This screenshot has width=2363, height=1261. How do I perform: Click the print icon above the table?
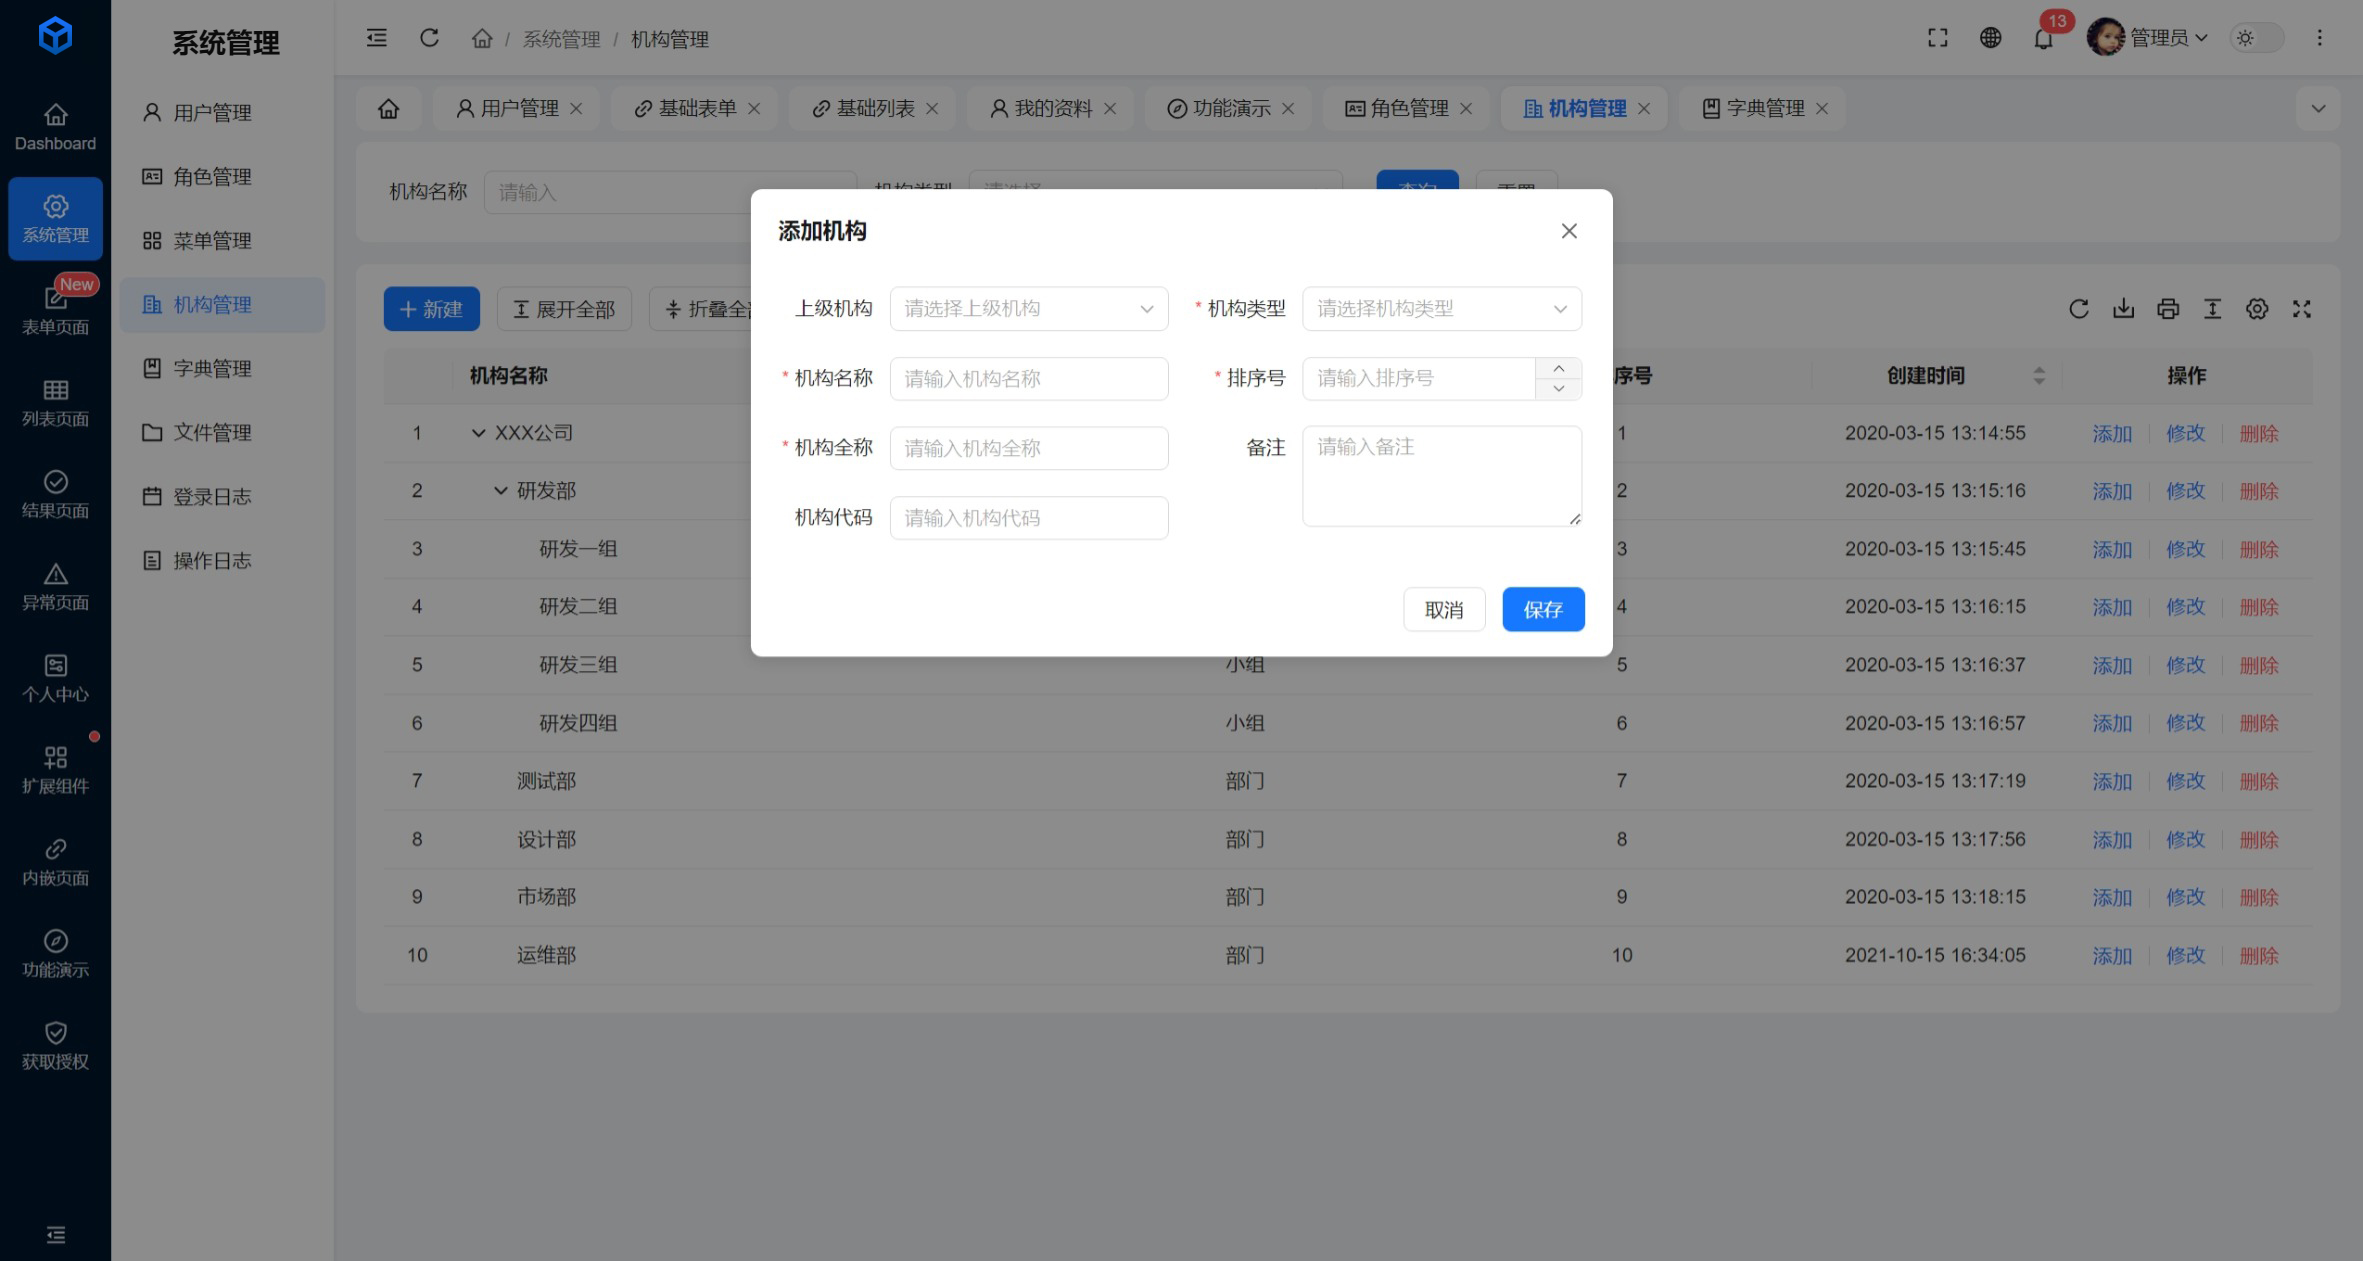[x=2167, y=309]
